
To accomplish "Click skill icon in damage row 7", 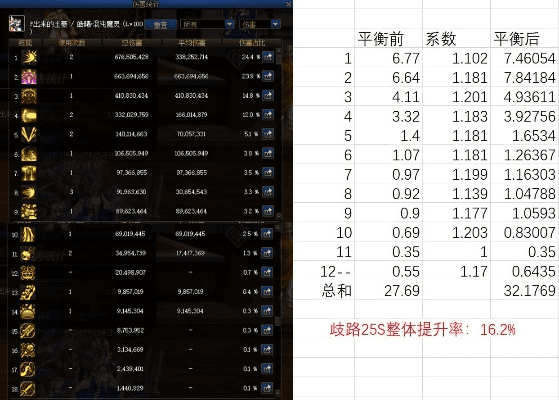I will coord(29,173).
